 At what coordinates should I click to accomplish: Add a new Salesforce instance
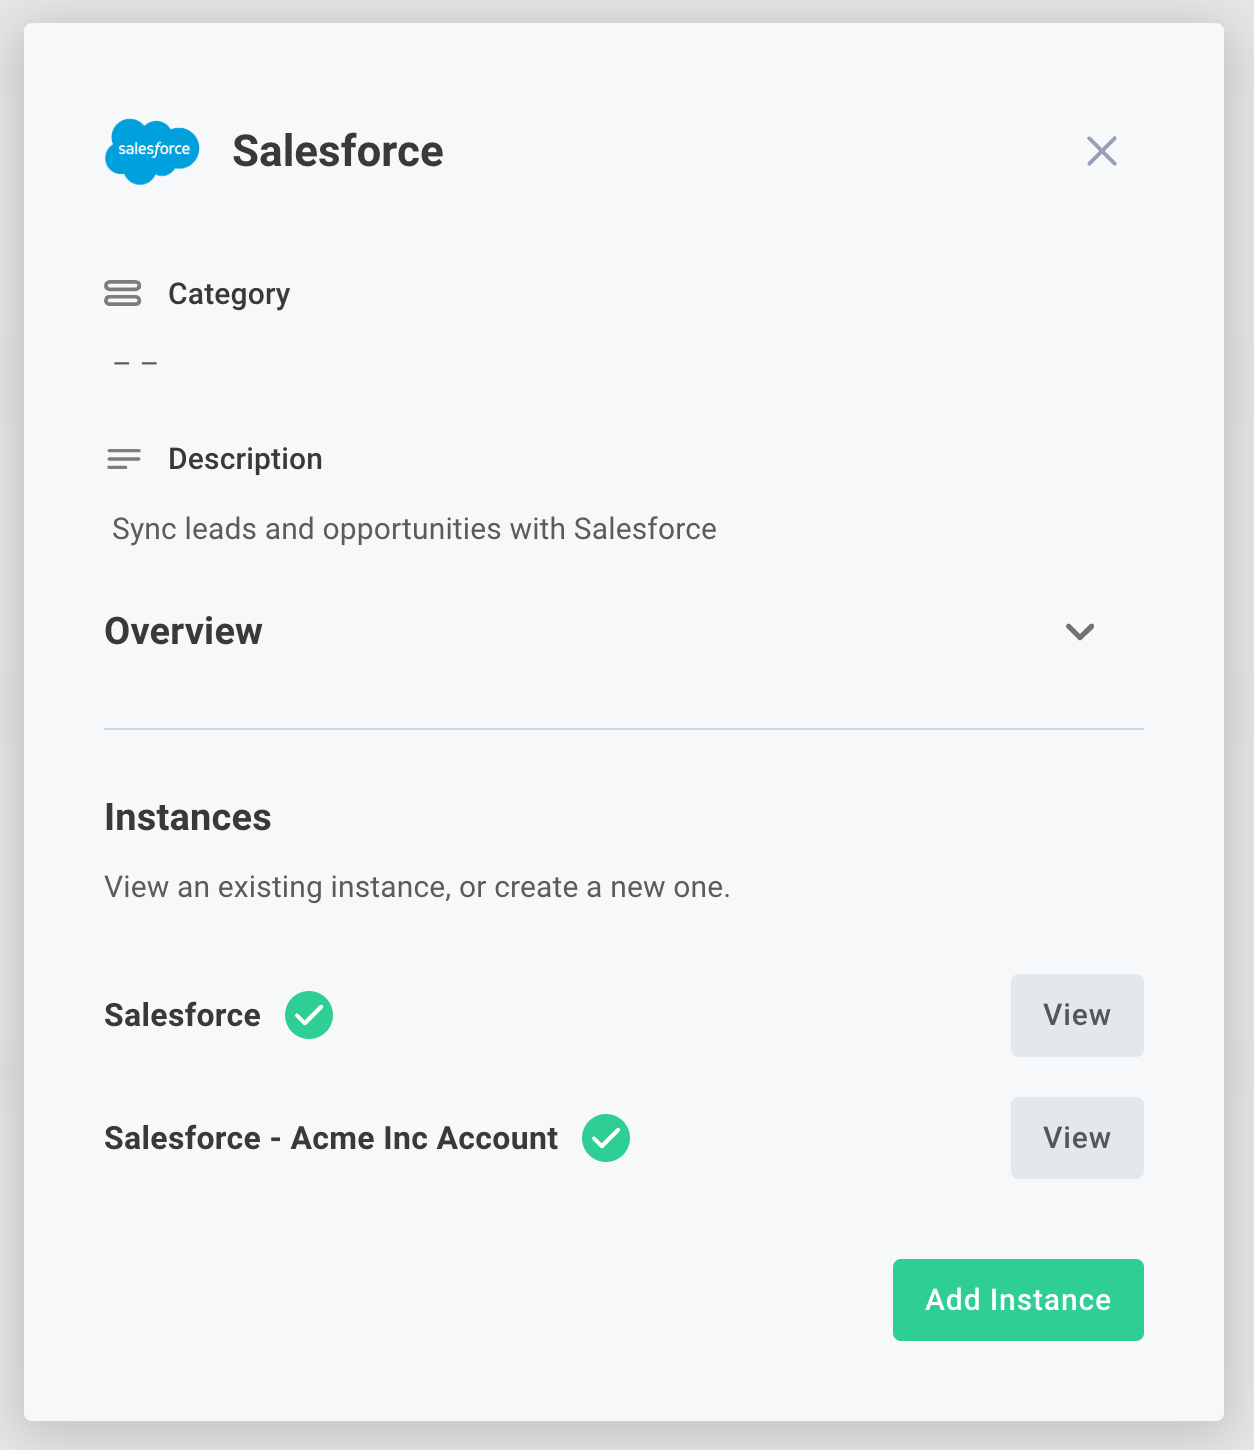tap(1017, 1299)
